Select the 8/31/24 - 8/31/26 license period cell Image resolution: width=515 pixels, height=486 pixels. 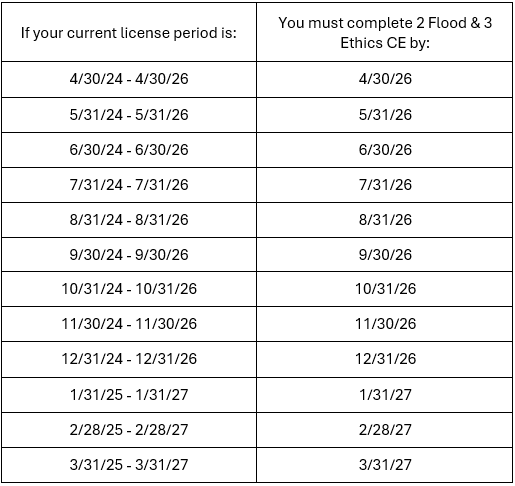click(129, 220)
